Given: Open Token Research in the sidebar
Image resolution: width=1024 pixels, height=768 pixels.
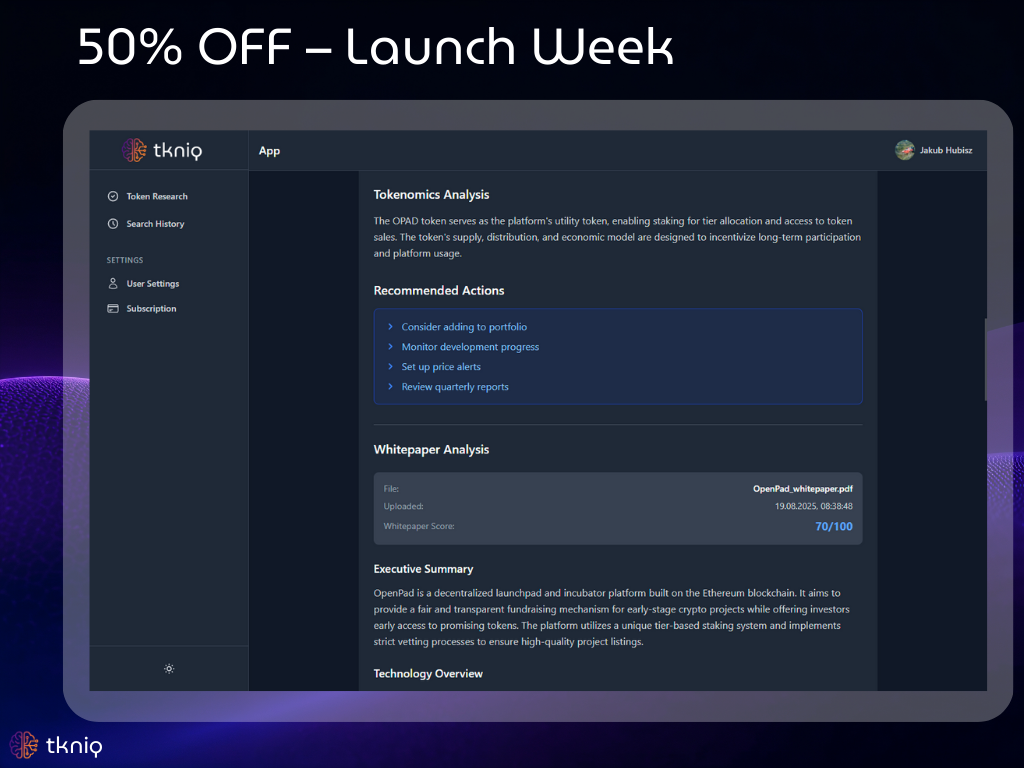Looking at the screenshot, I should (x=157, y=196).
